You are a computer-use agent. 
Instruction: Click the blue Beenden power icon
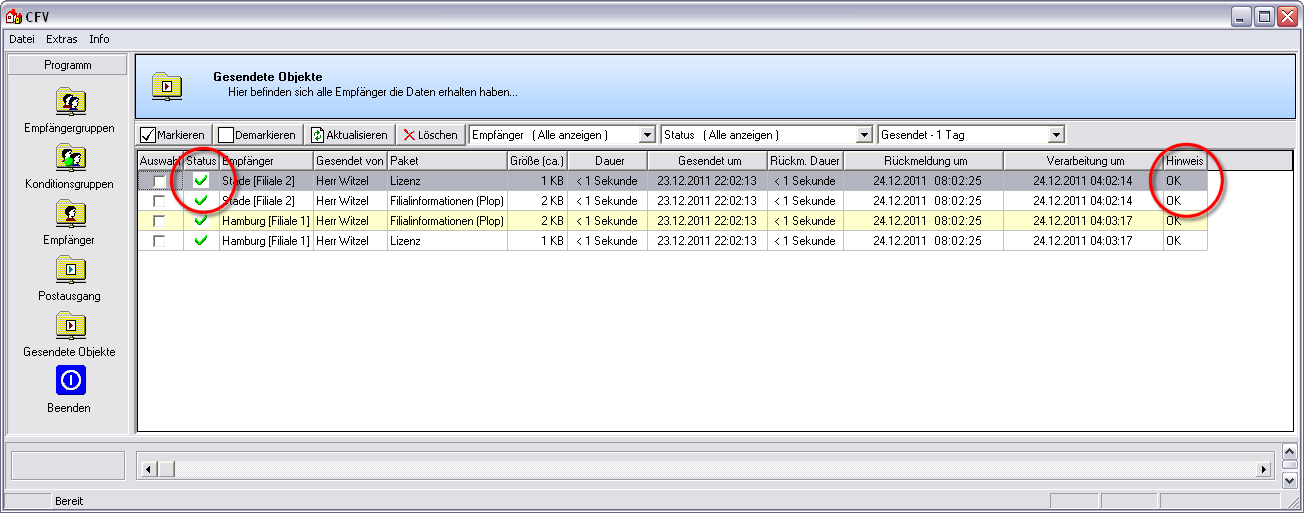(x=70, y=380)
